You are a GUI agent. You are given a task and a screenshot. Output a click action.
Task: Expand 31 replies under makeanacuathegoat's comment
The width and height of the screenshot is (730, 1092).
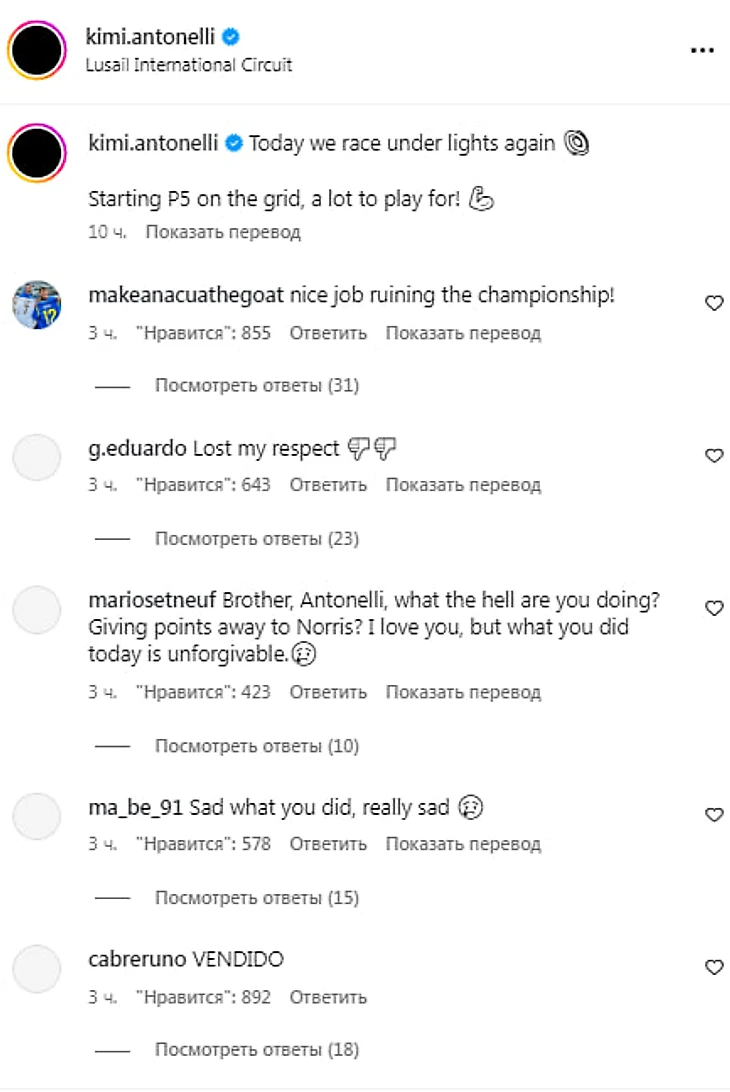point(257,385)
